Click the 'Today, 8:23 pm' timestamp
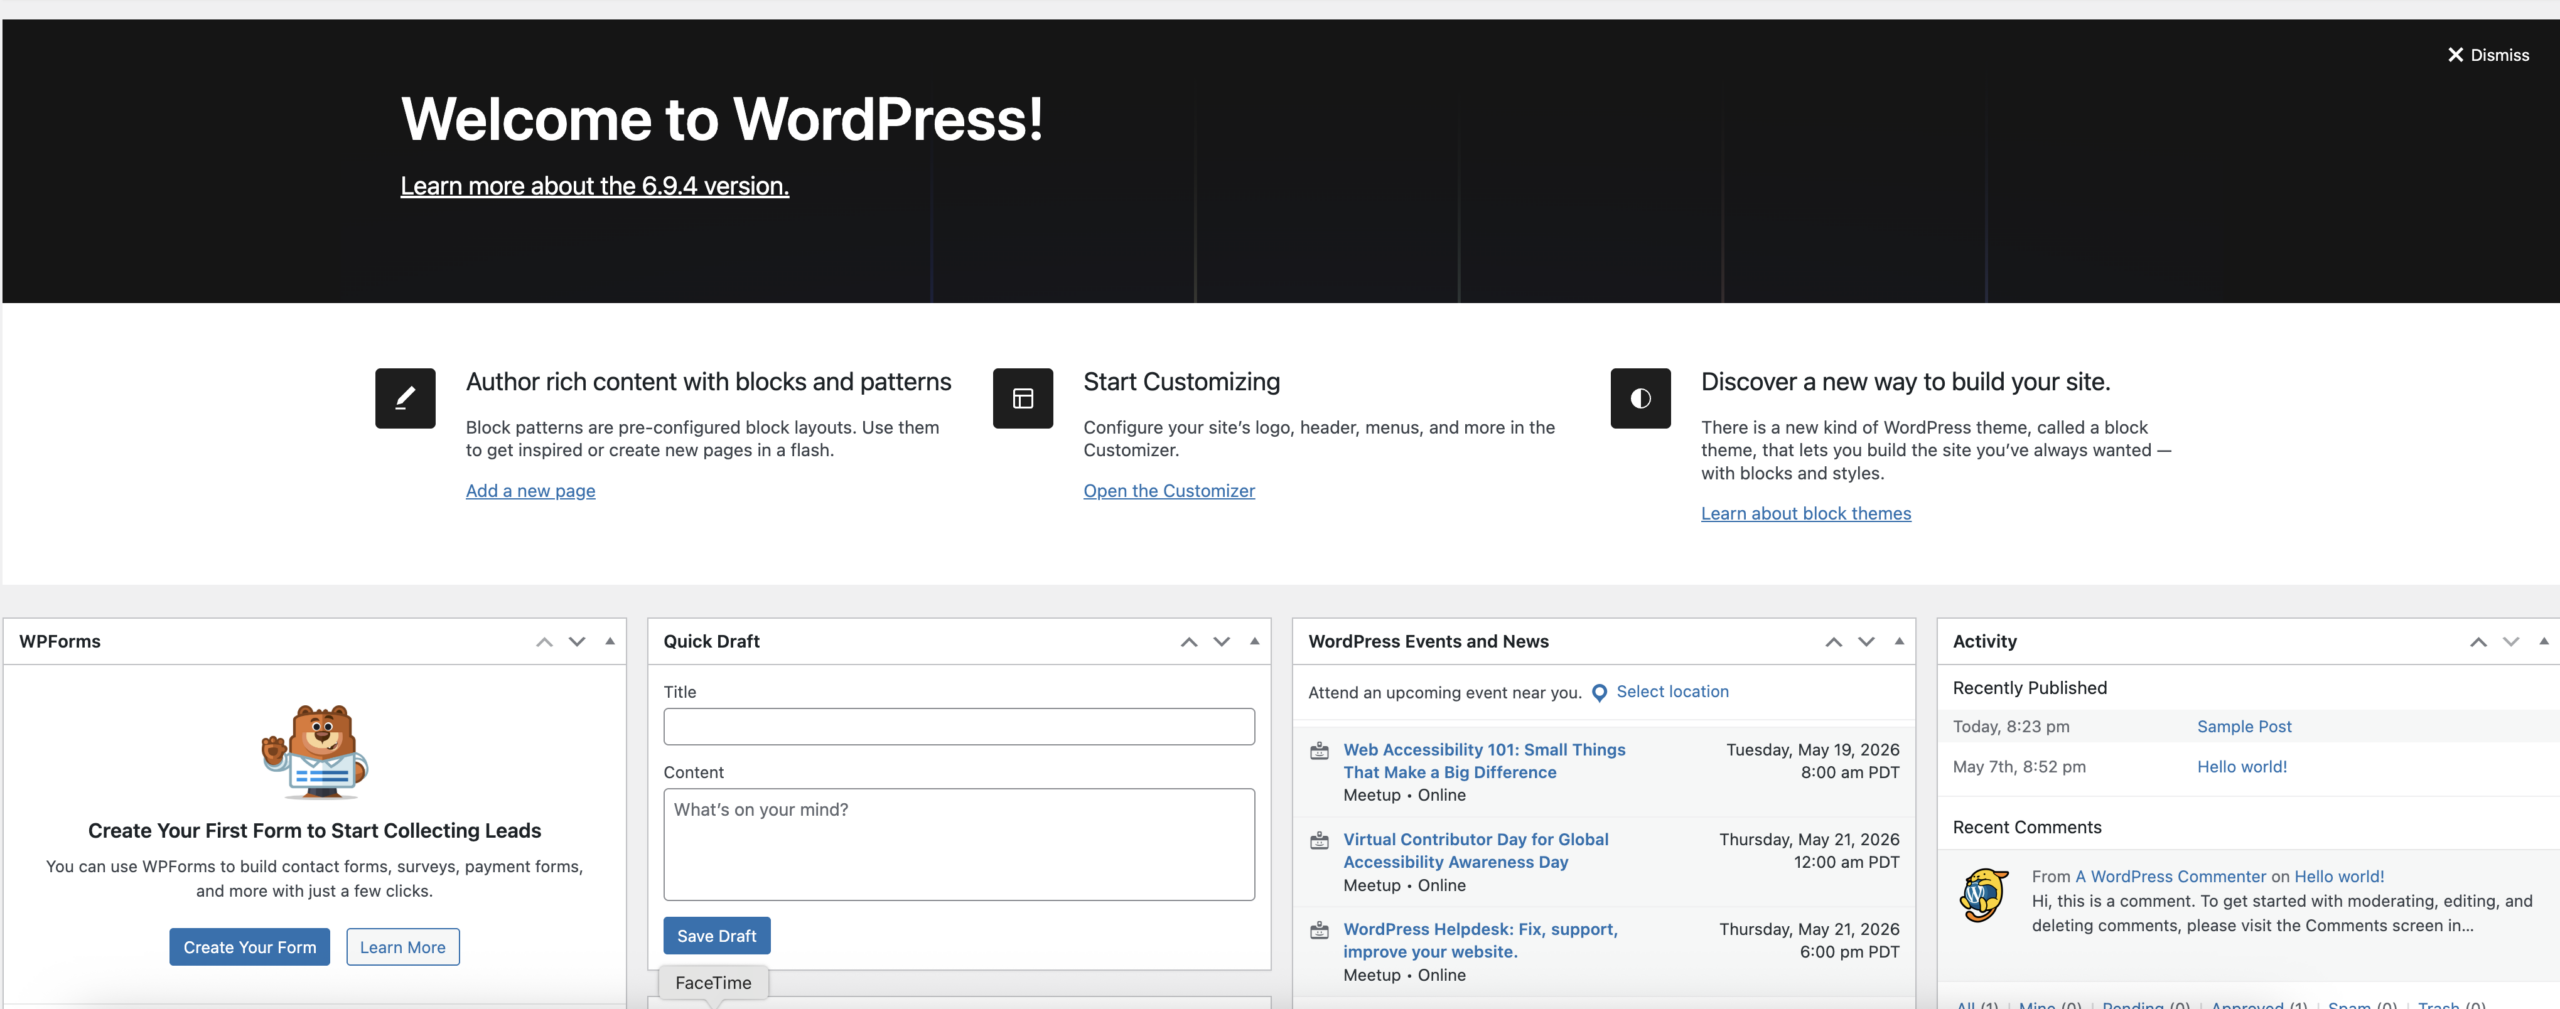2560x1009 pixels. (x=2011, y=727)
